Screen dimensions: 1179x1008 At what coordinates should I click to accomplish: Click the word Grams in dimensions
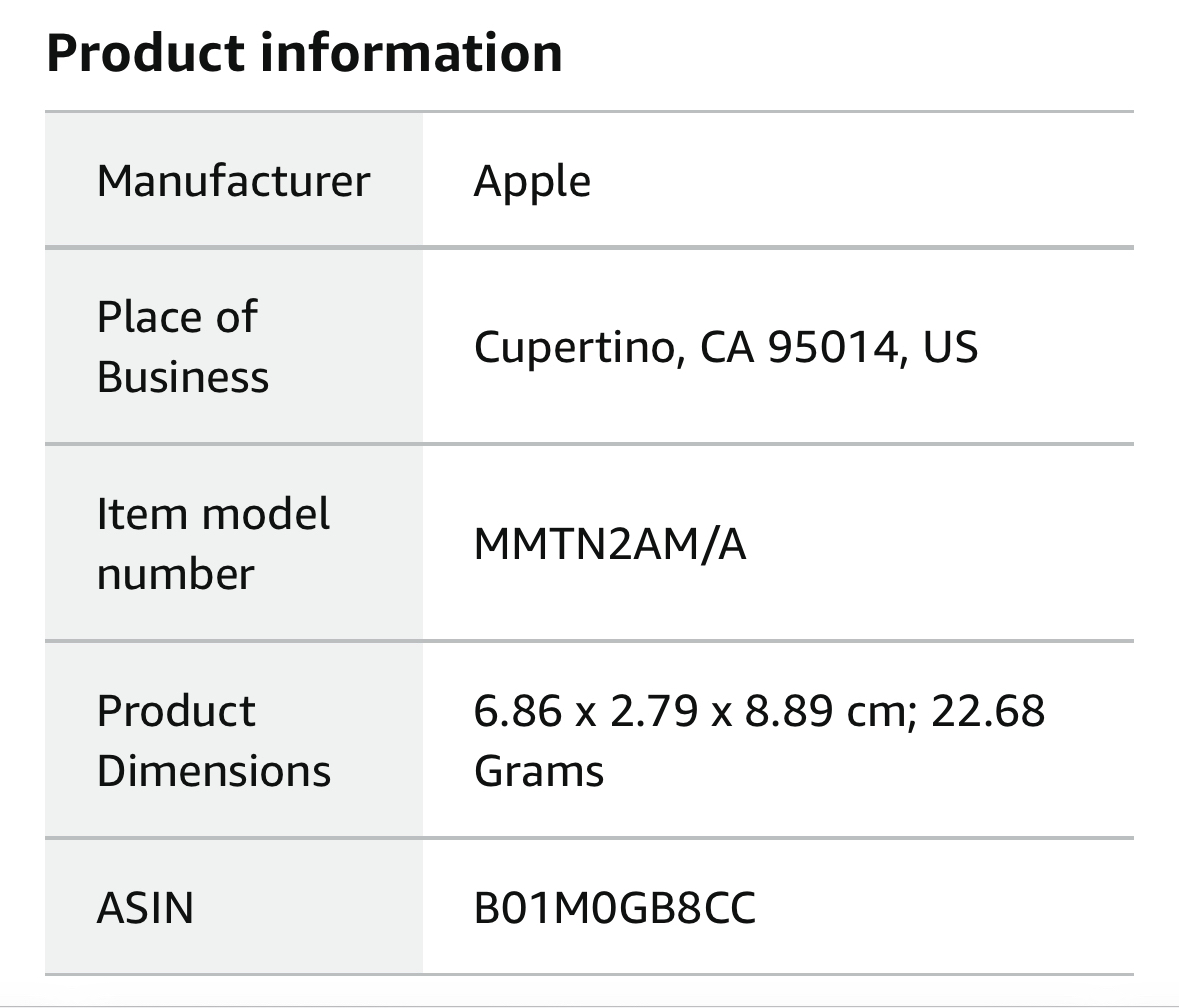538,771
